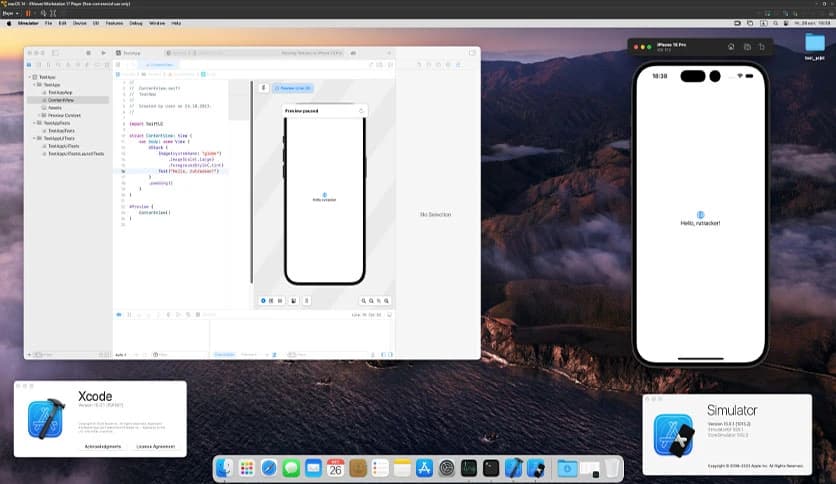Toggle the editor canvas split options button
The height and width of the screenshot is (484, 836).
(380, 64)
